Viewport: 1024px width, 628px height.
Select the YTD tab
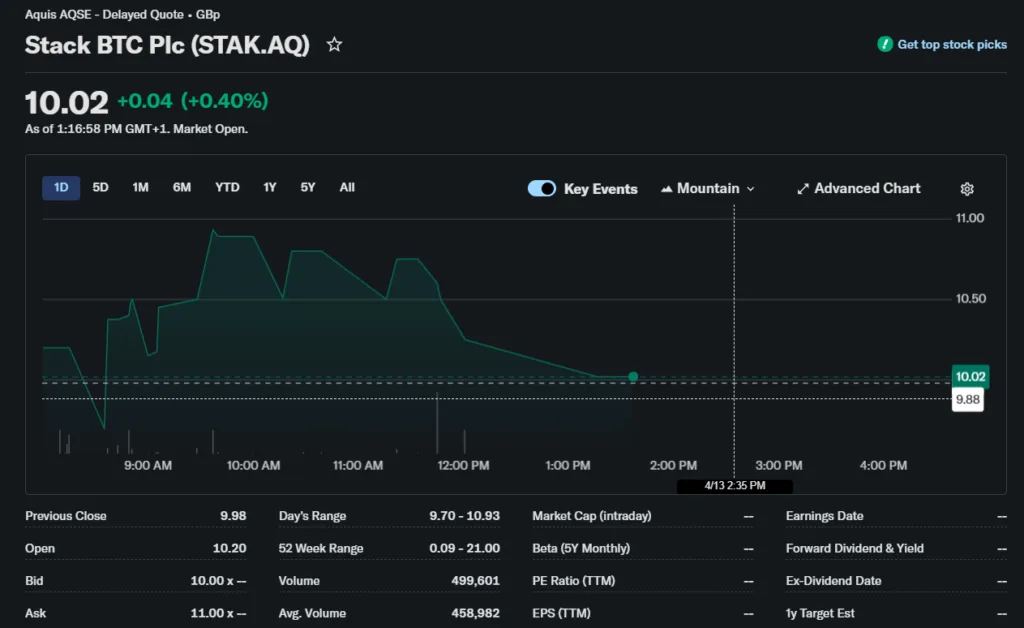tap(227, 187)
